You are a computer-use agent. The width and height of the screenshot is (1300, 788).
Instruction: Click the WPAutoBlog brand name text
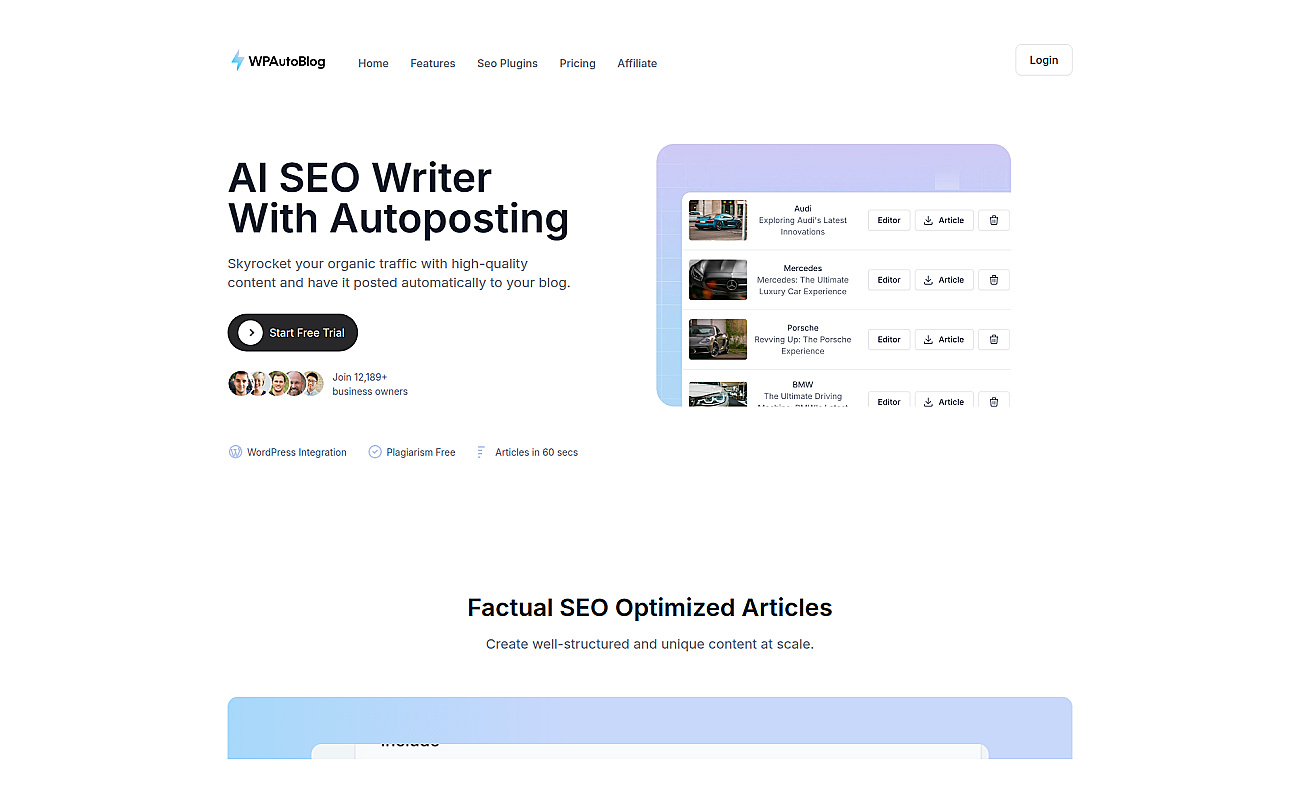point(287,61)
